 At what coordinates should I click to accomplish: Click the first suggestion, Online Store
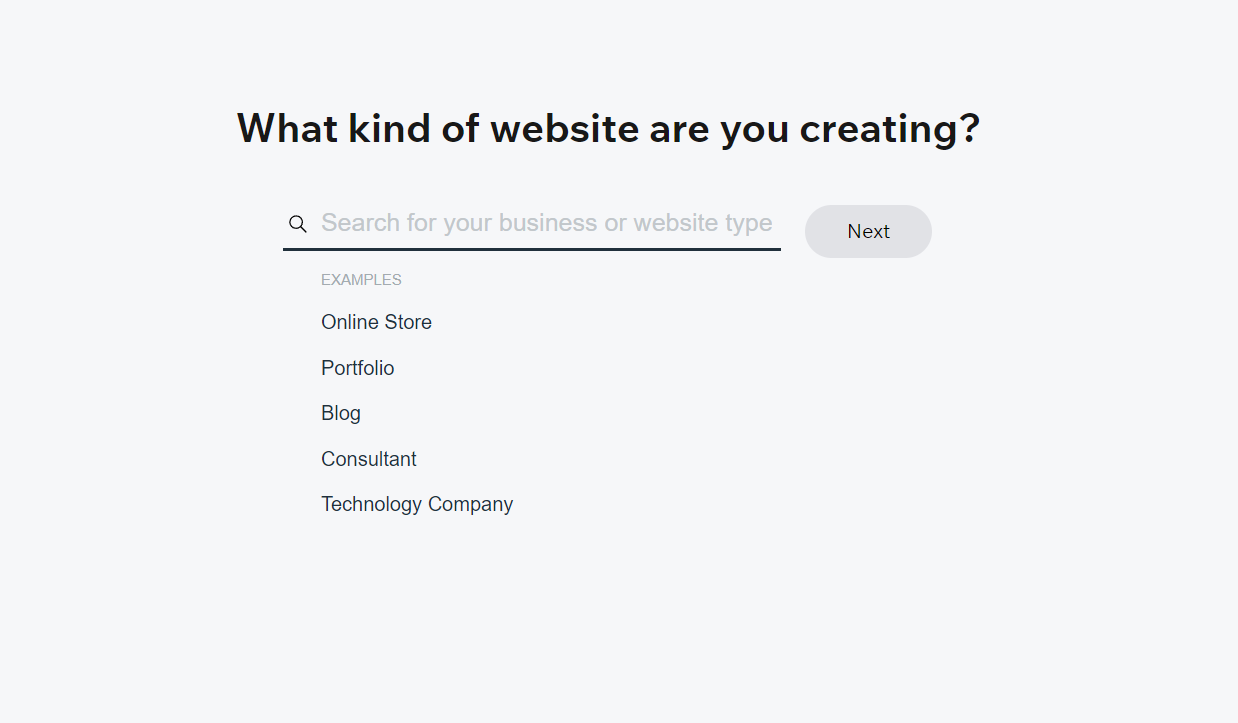(376, 322)
